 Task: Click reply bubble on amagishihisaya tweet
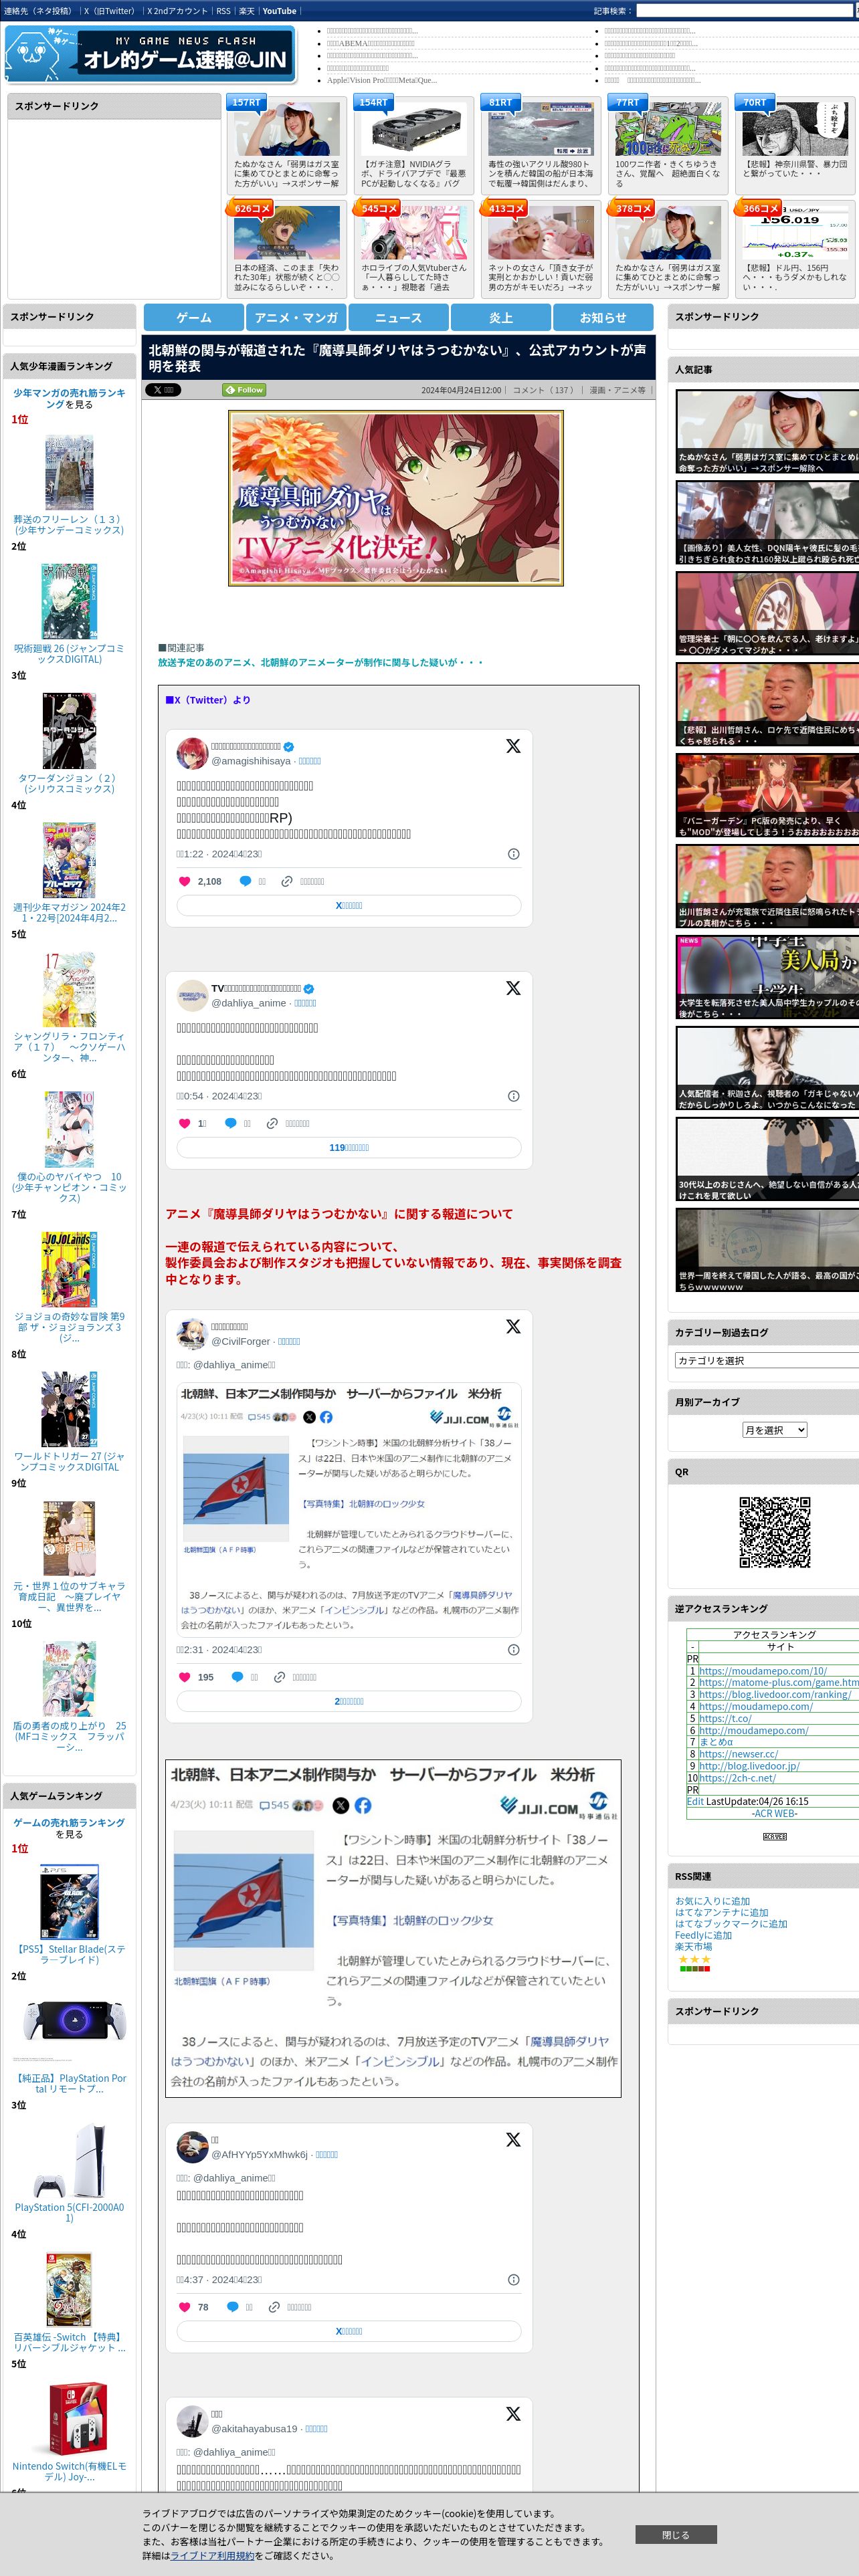(x=245, y=881)
